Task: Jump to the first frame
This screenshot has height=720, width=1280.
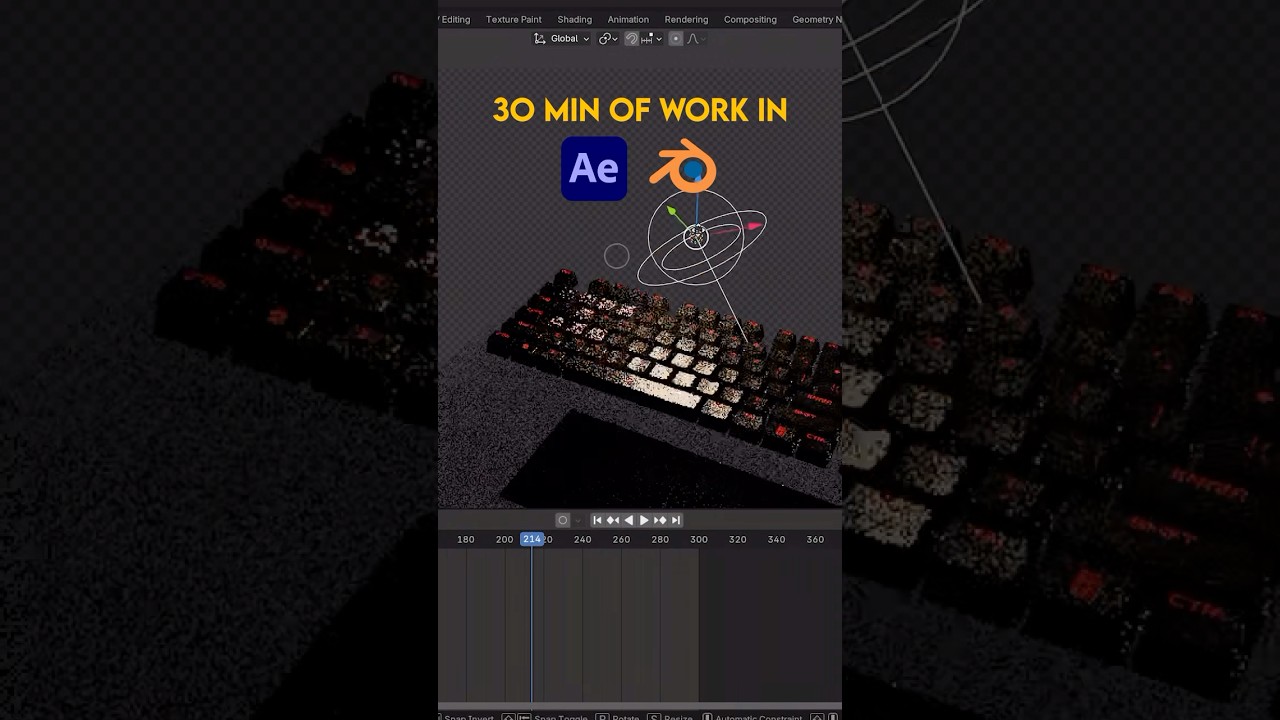Action: tap(597, 520)
